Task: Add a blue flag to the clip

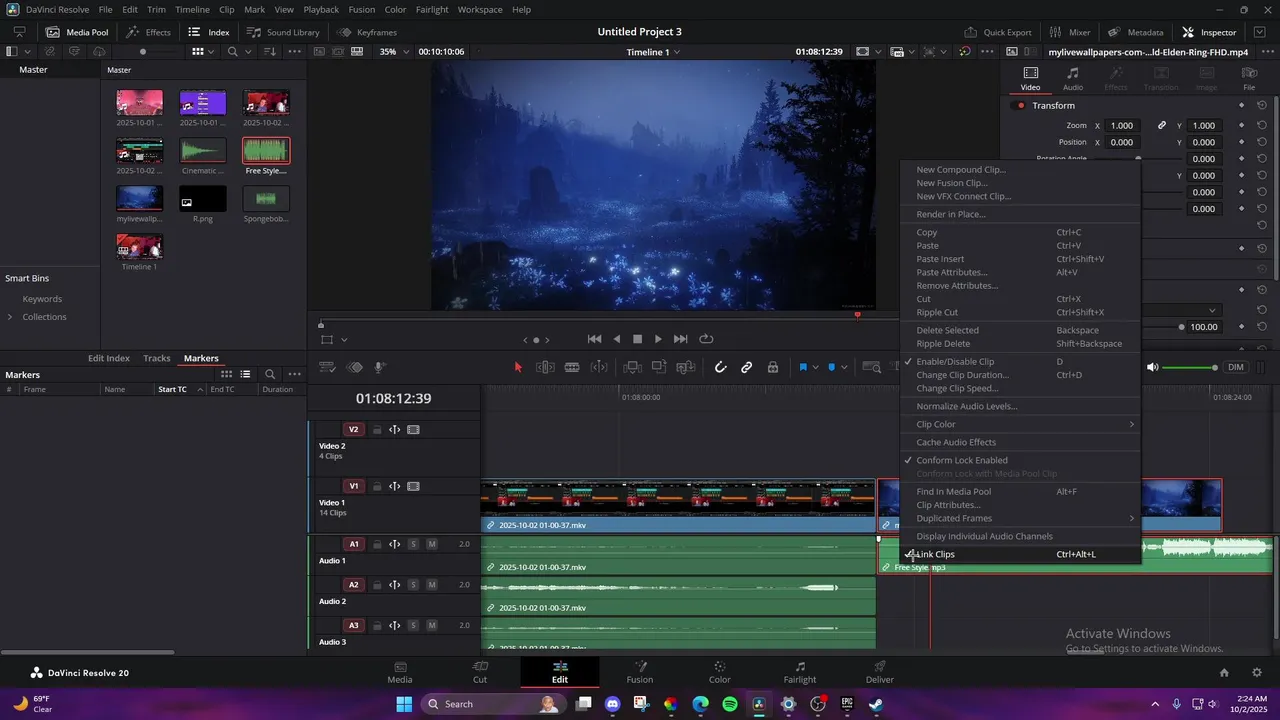Action: 802,367
